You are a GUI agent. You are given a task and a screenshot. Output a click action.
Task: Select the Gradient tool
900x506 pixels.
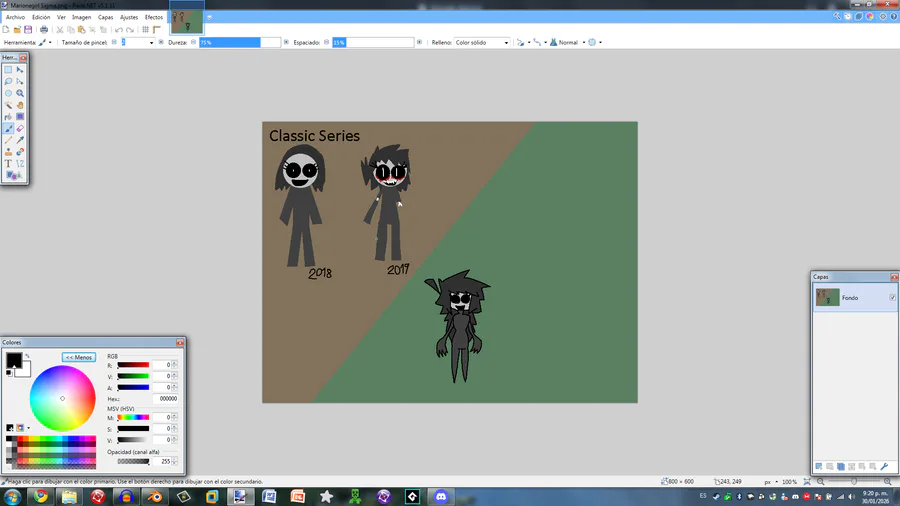coord(20,116)
